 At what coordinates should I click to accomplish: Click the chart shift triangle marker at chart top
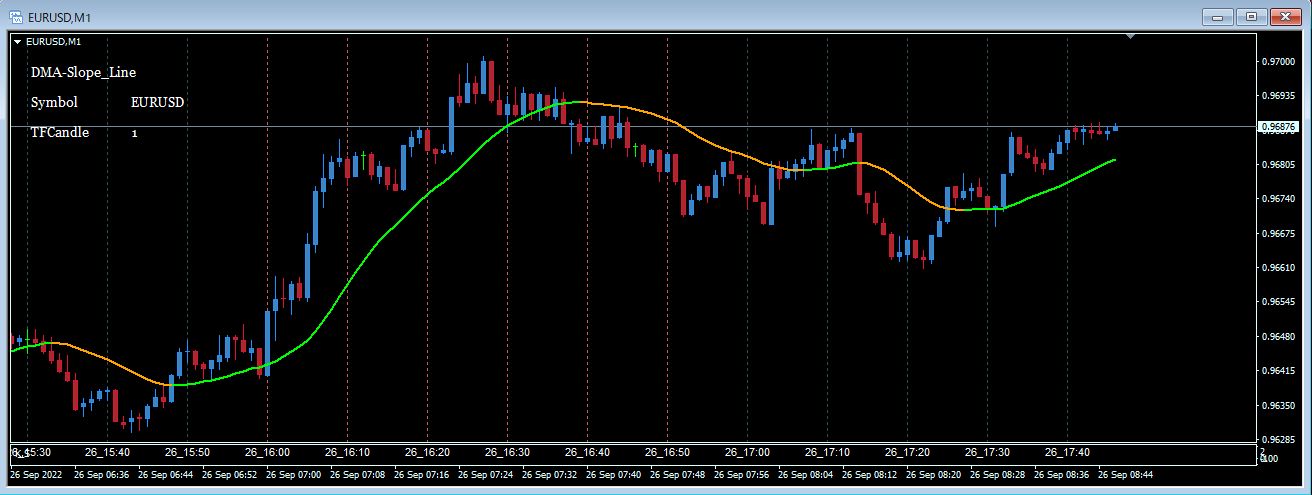(1131, 37)
